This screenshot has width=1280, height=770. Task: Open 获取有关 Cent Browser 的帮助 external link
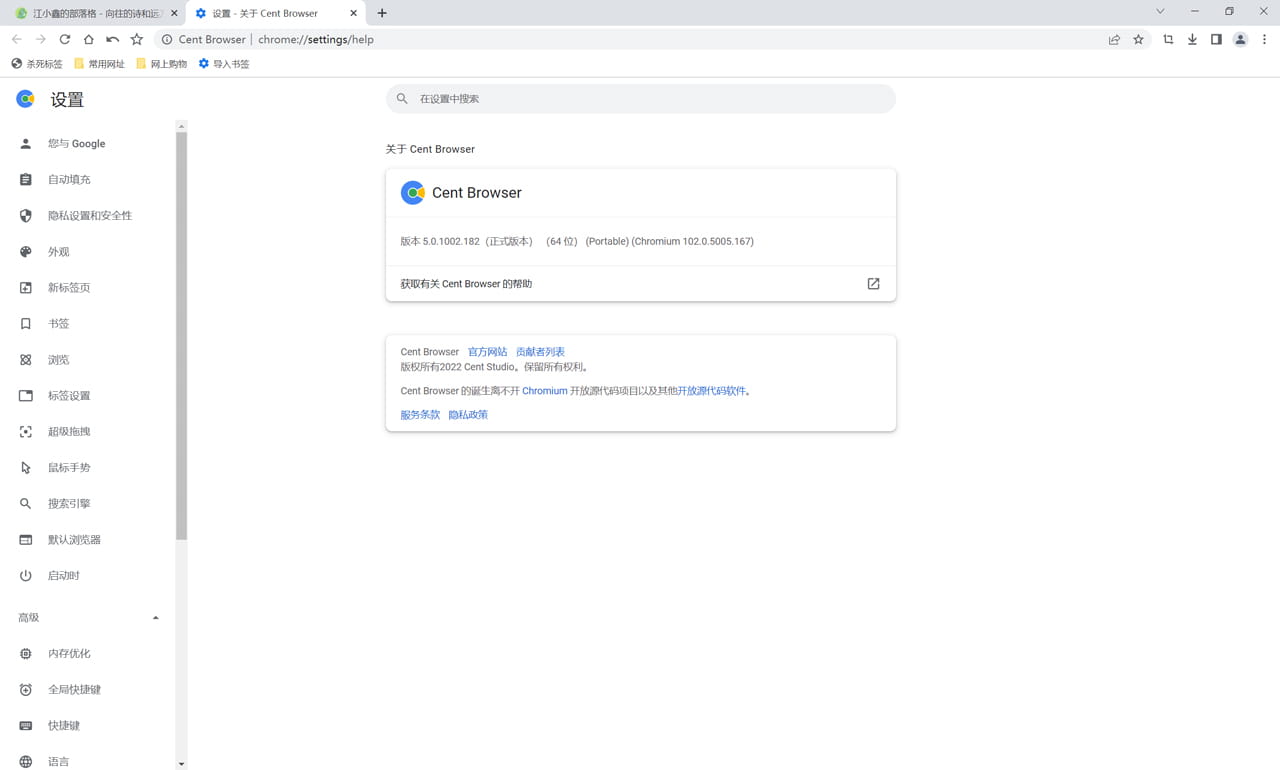[640, 284]
